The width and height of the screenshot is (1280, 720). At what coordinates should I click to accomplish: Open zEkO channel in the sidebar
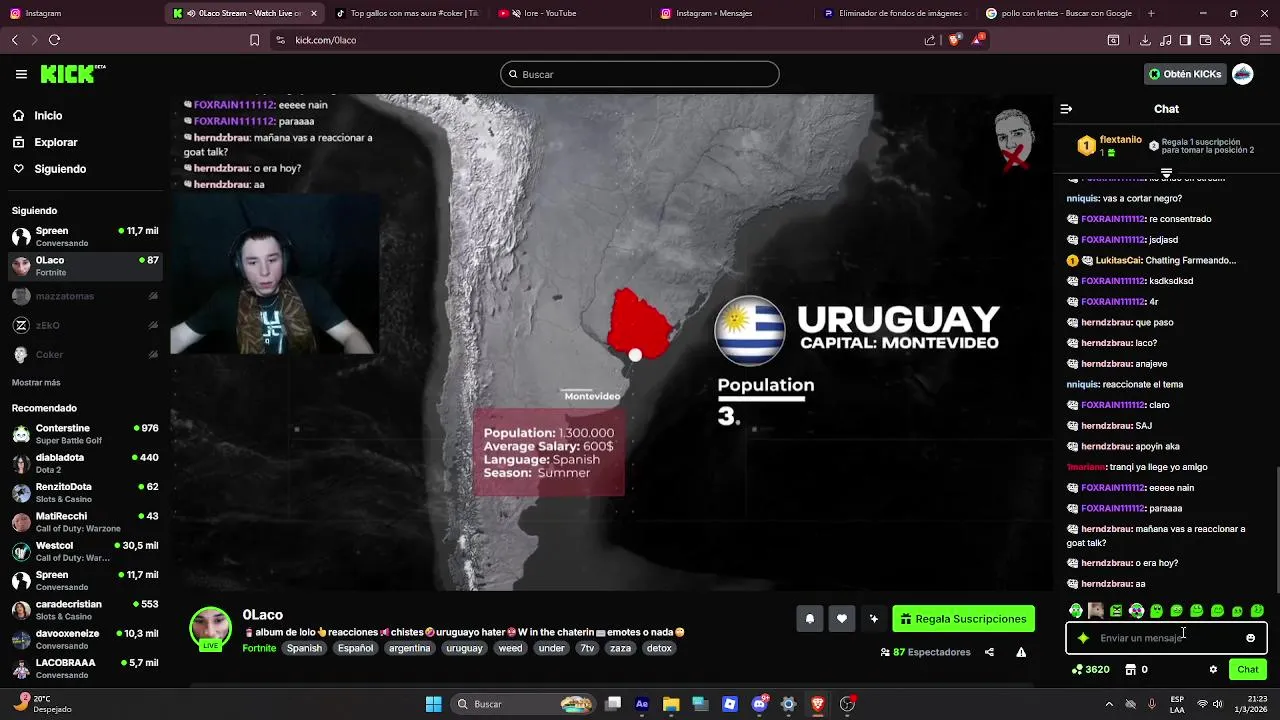pyautogui.click(x=85, y=325)
